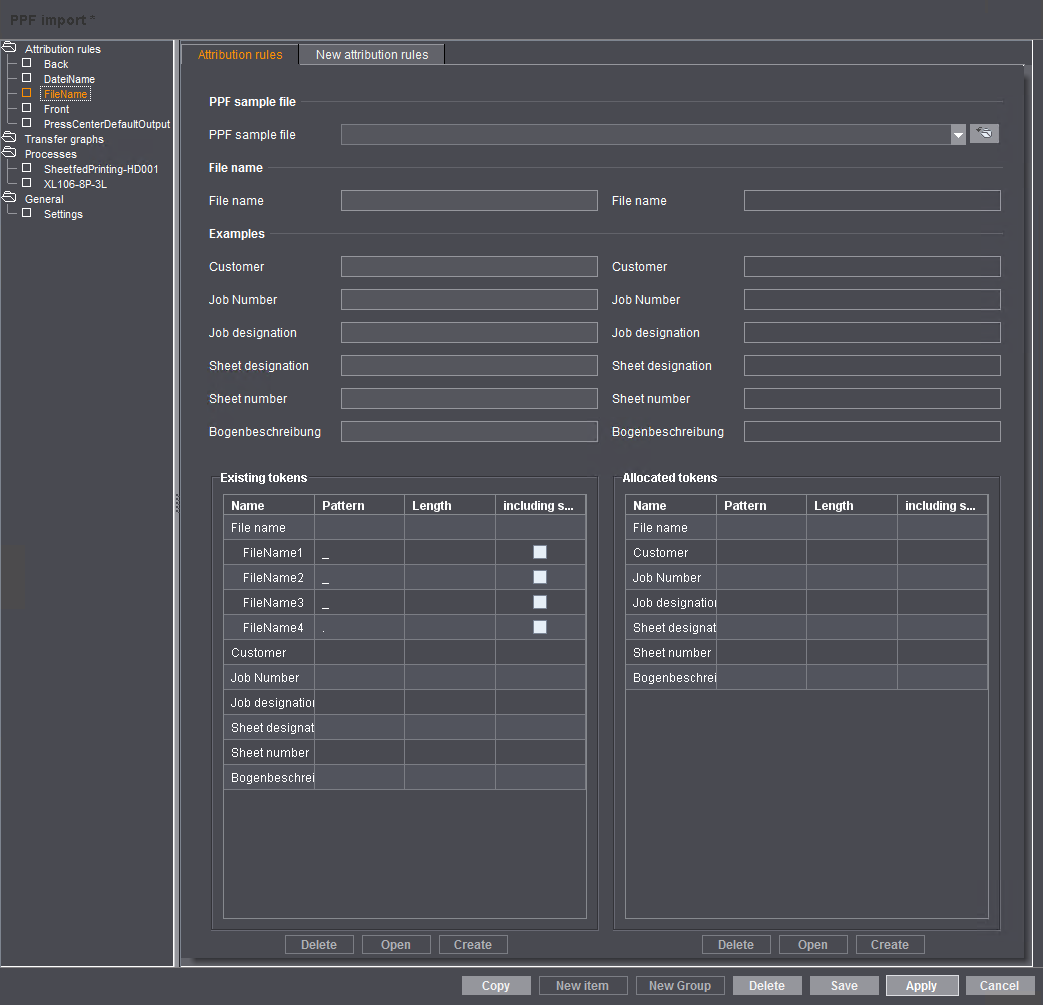
Task: Create a new token under Existing tokens
Action: tap(472, 944)
